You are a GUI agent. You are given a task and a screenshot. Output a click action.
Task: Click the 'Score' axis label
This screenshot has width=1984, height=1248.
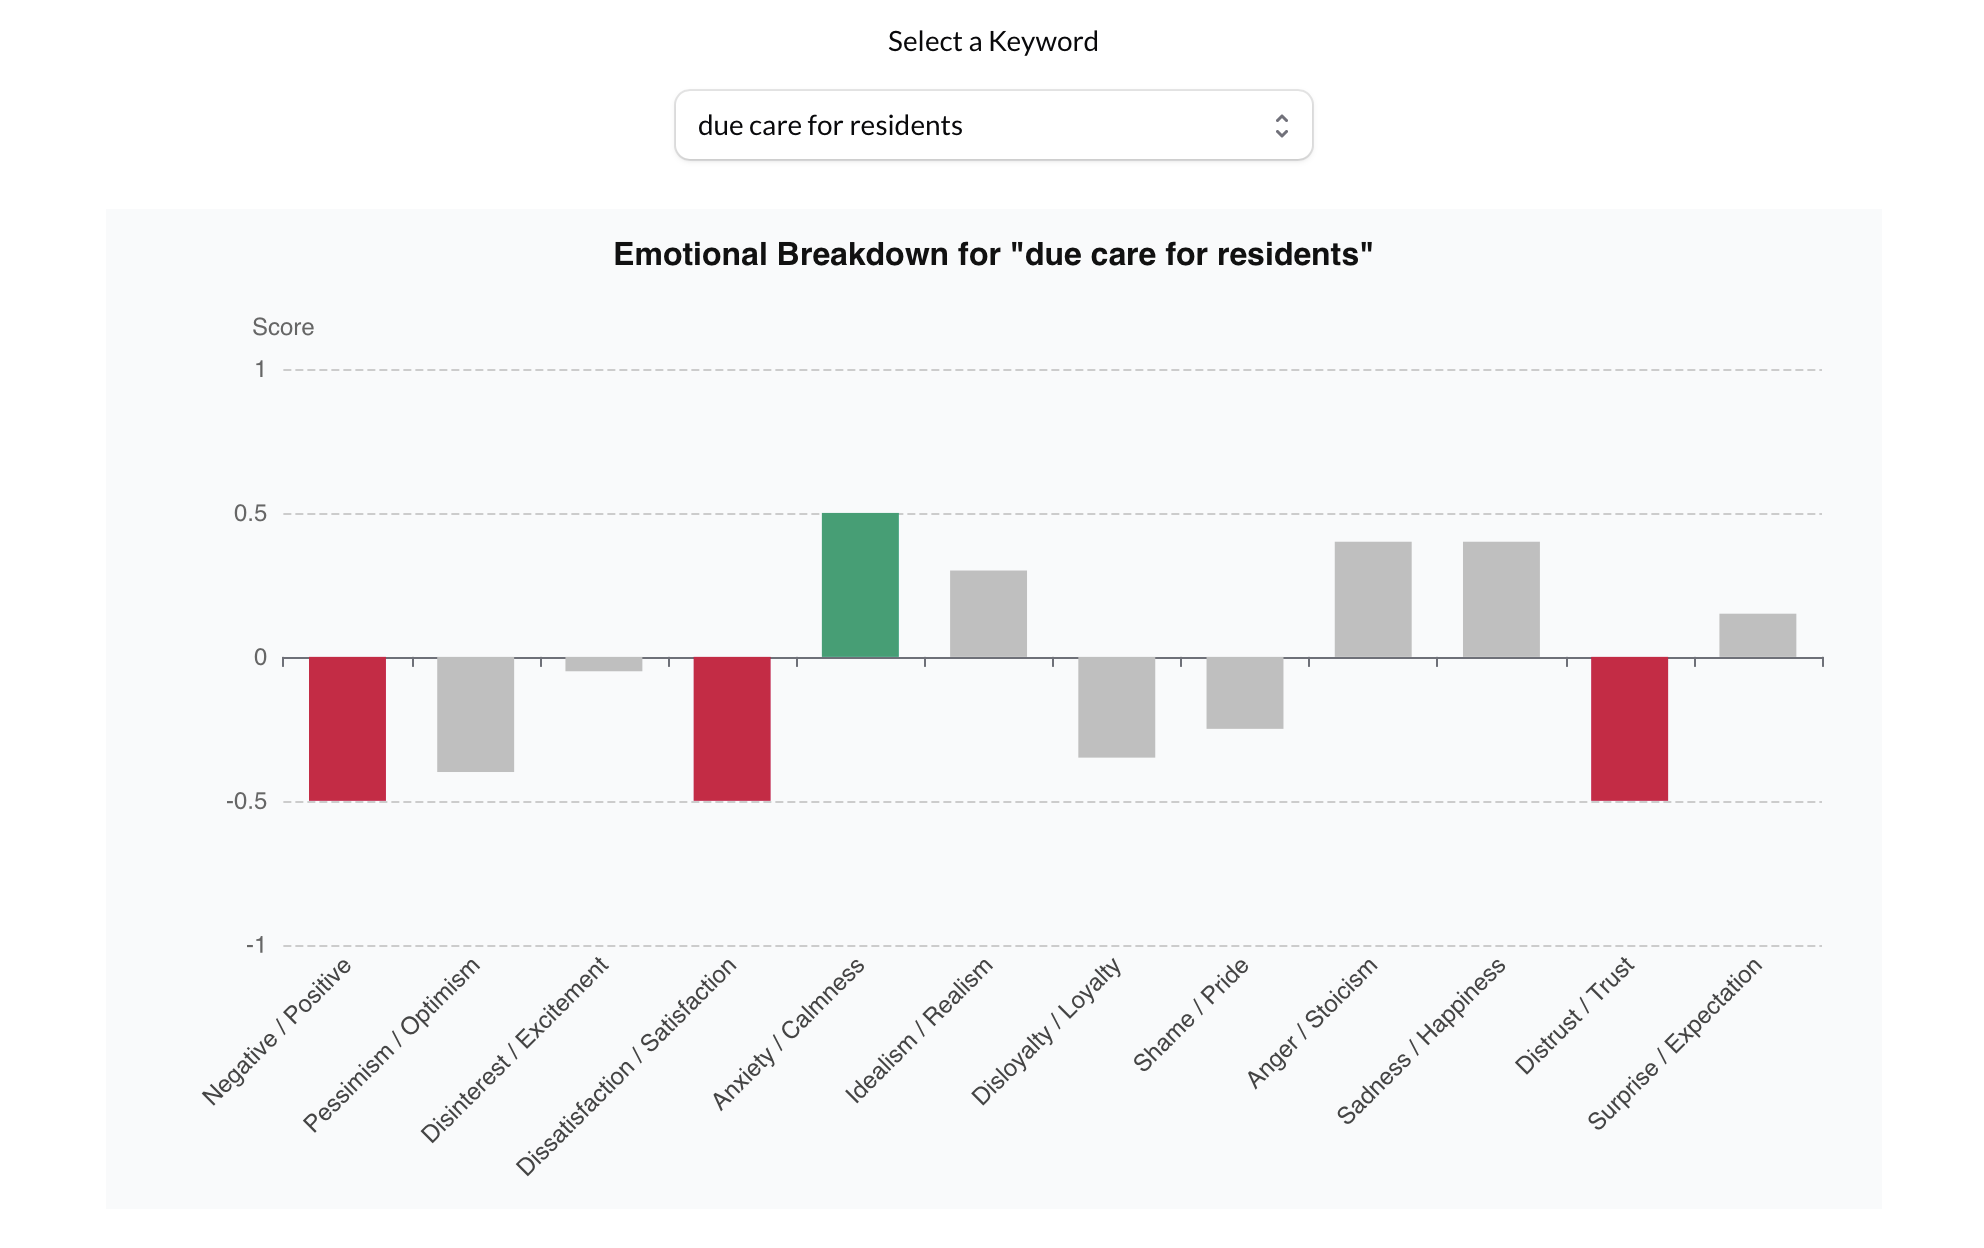click(x=283, y=326)
